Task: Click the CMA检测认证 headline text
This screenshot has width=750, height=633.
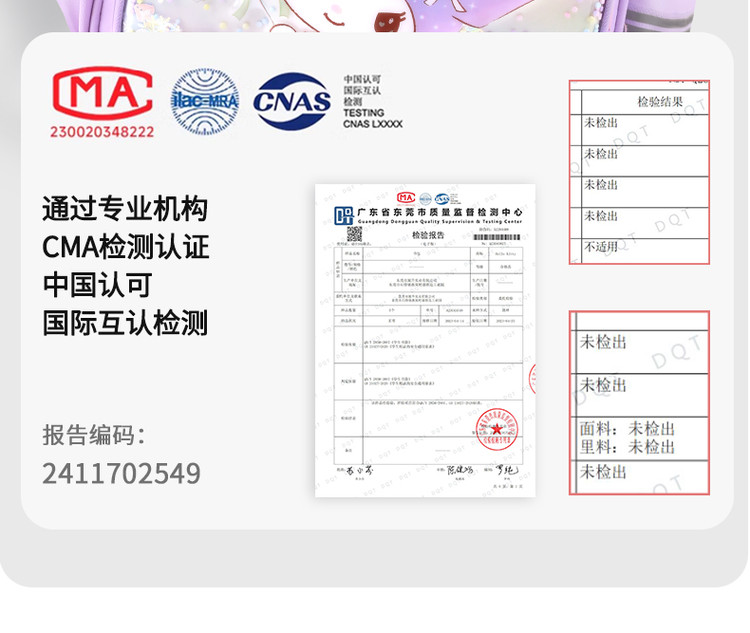Action: [x=125, y=246]
